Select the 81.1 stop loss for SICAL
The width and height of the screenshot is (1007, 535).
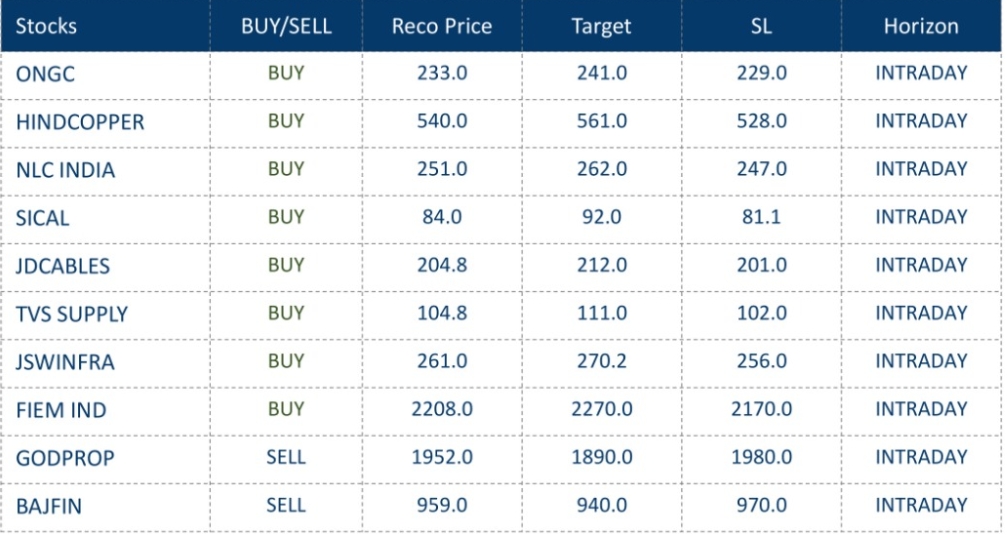(x=761, y=217)
